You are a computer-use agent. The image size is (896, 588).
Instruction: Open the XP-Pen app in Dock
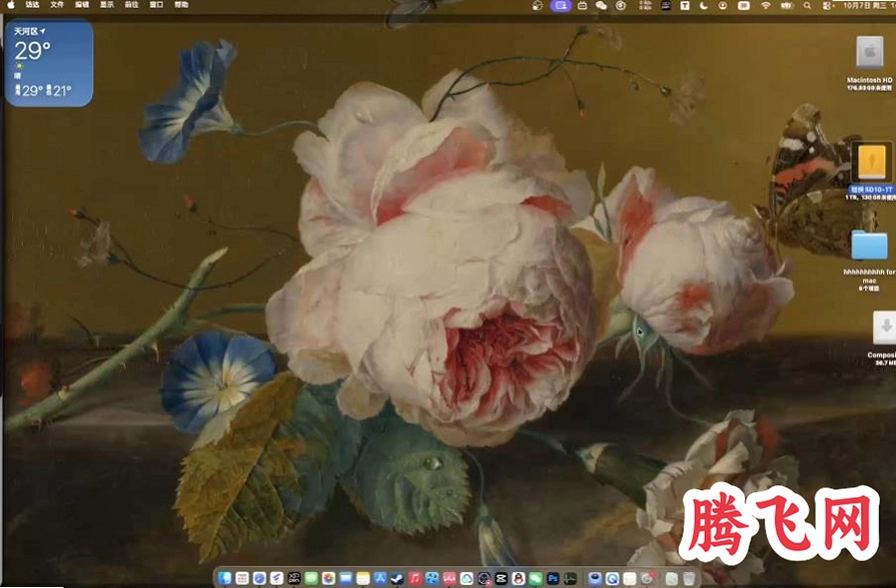click(294, 578)
